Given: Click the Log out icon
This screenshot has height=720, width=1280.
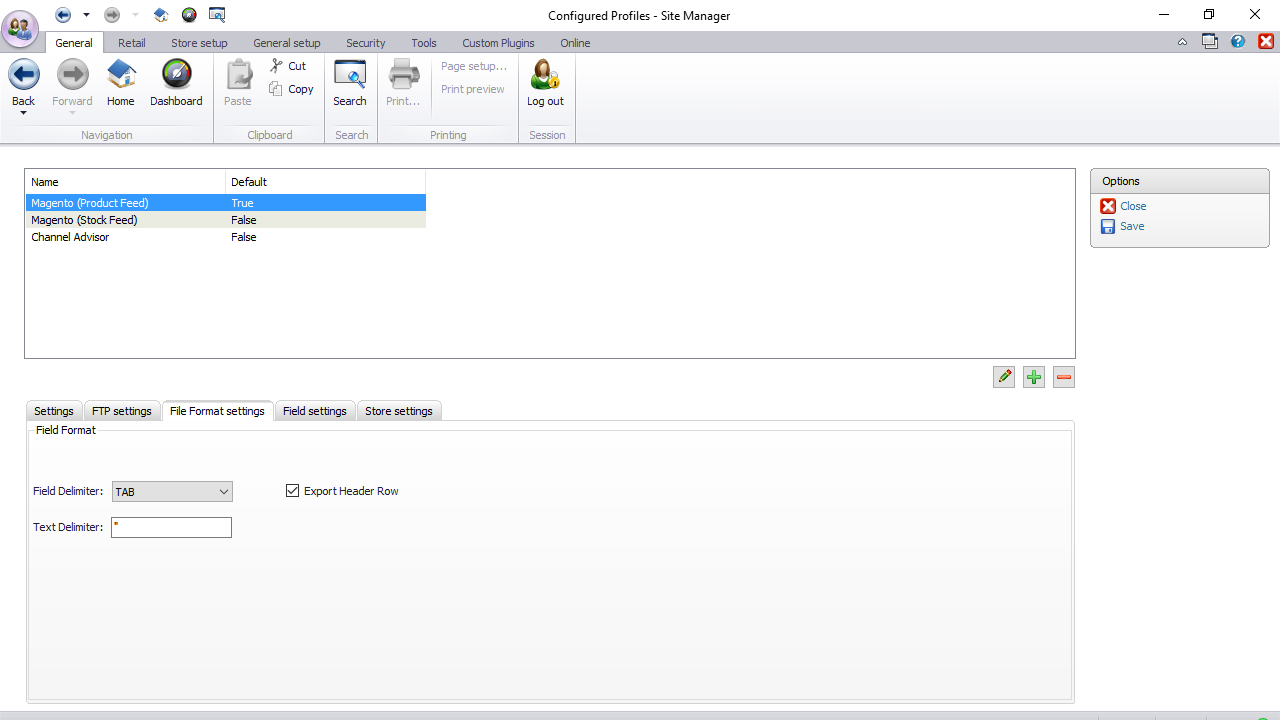Looking at the screenshot, I should click(x=545, y=75).
